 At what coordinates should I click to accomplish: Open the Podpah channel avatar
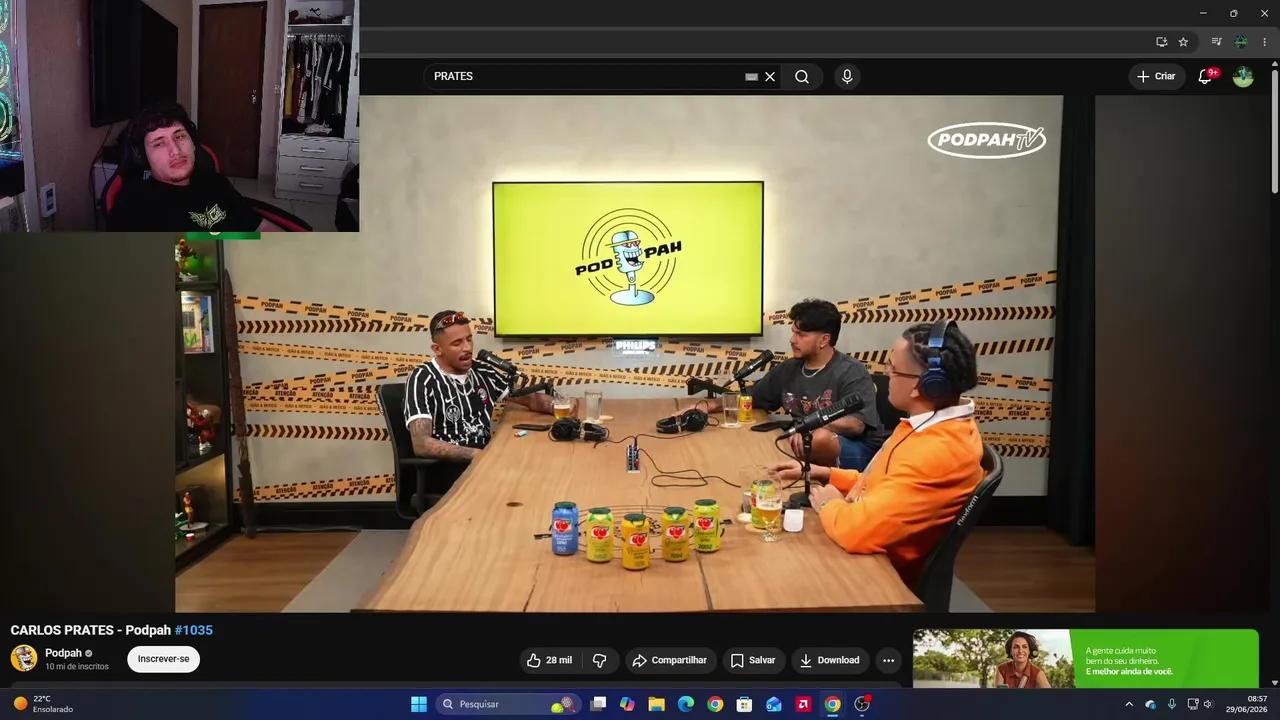pyautogui.click(x=24, y=658)
